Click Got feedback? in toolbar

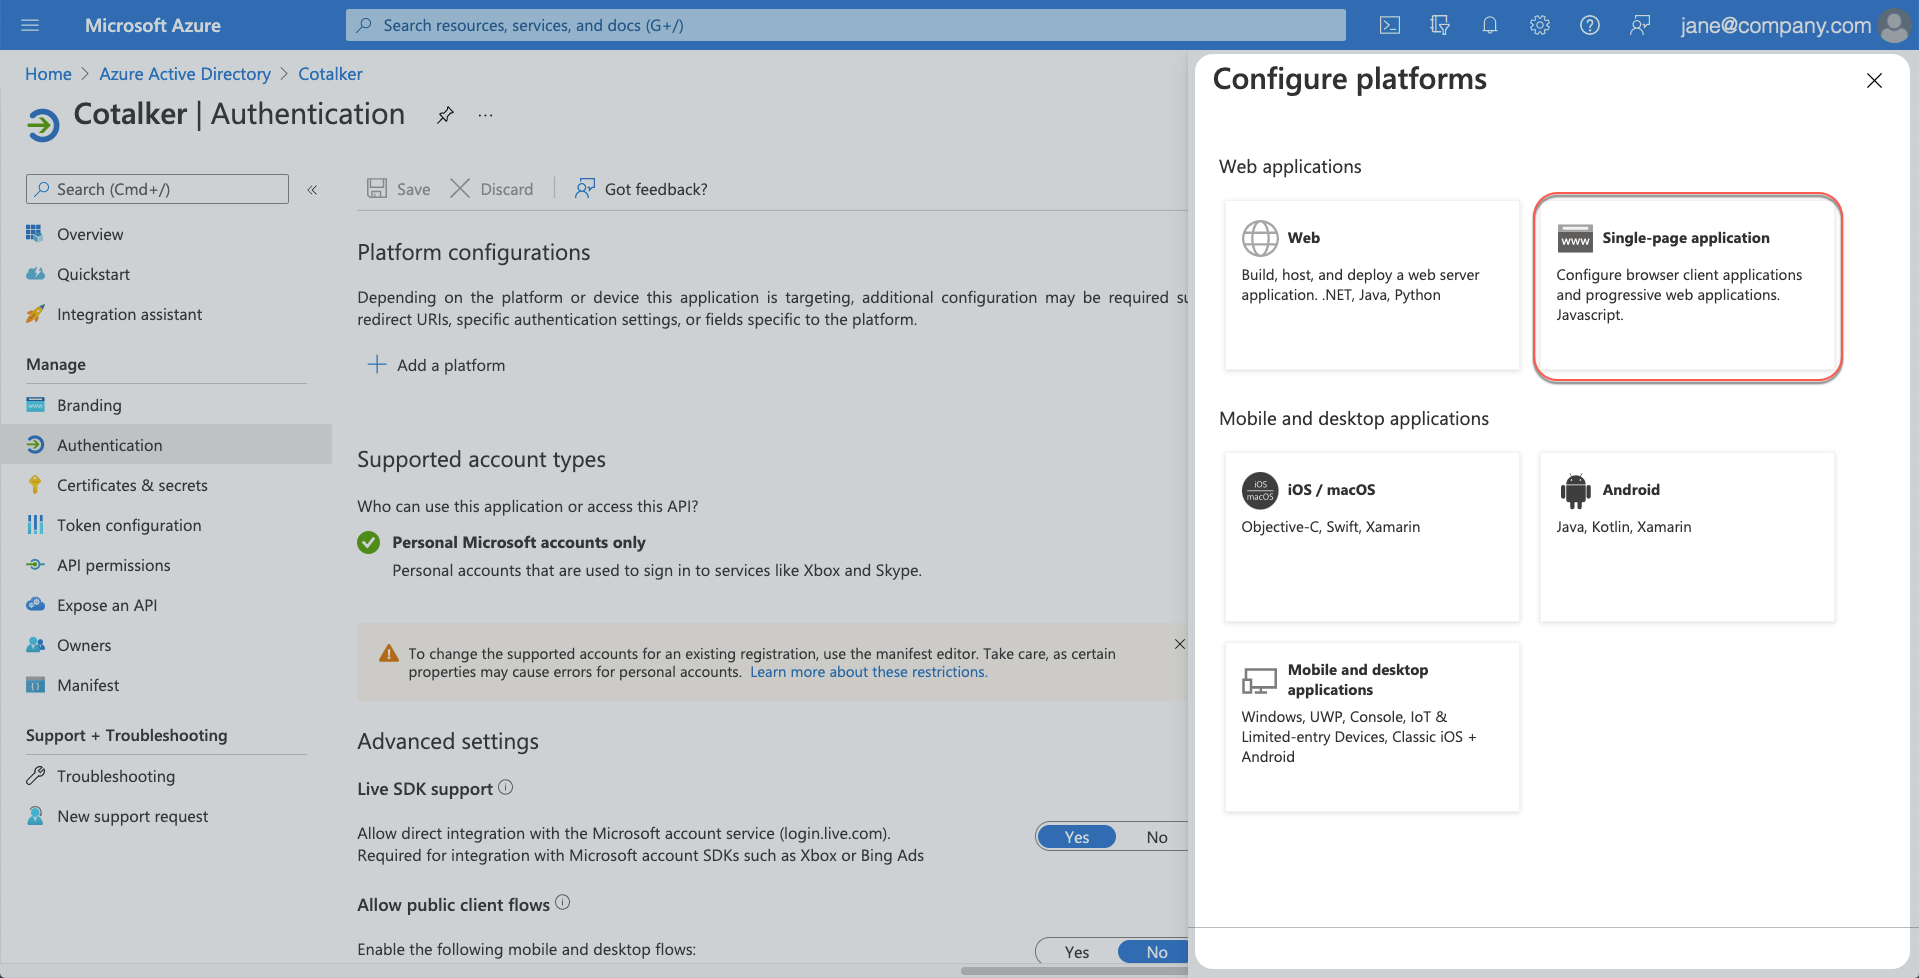point(641,189)
